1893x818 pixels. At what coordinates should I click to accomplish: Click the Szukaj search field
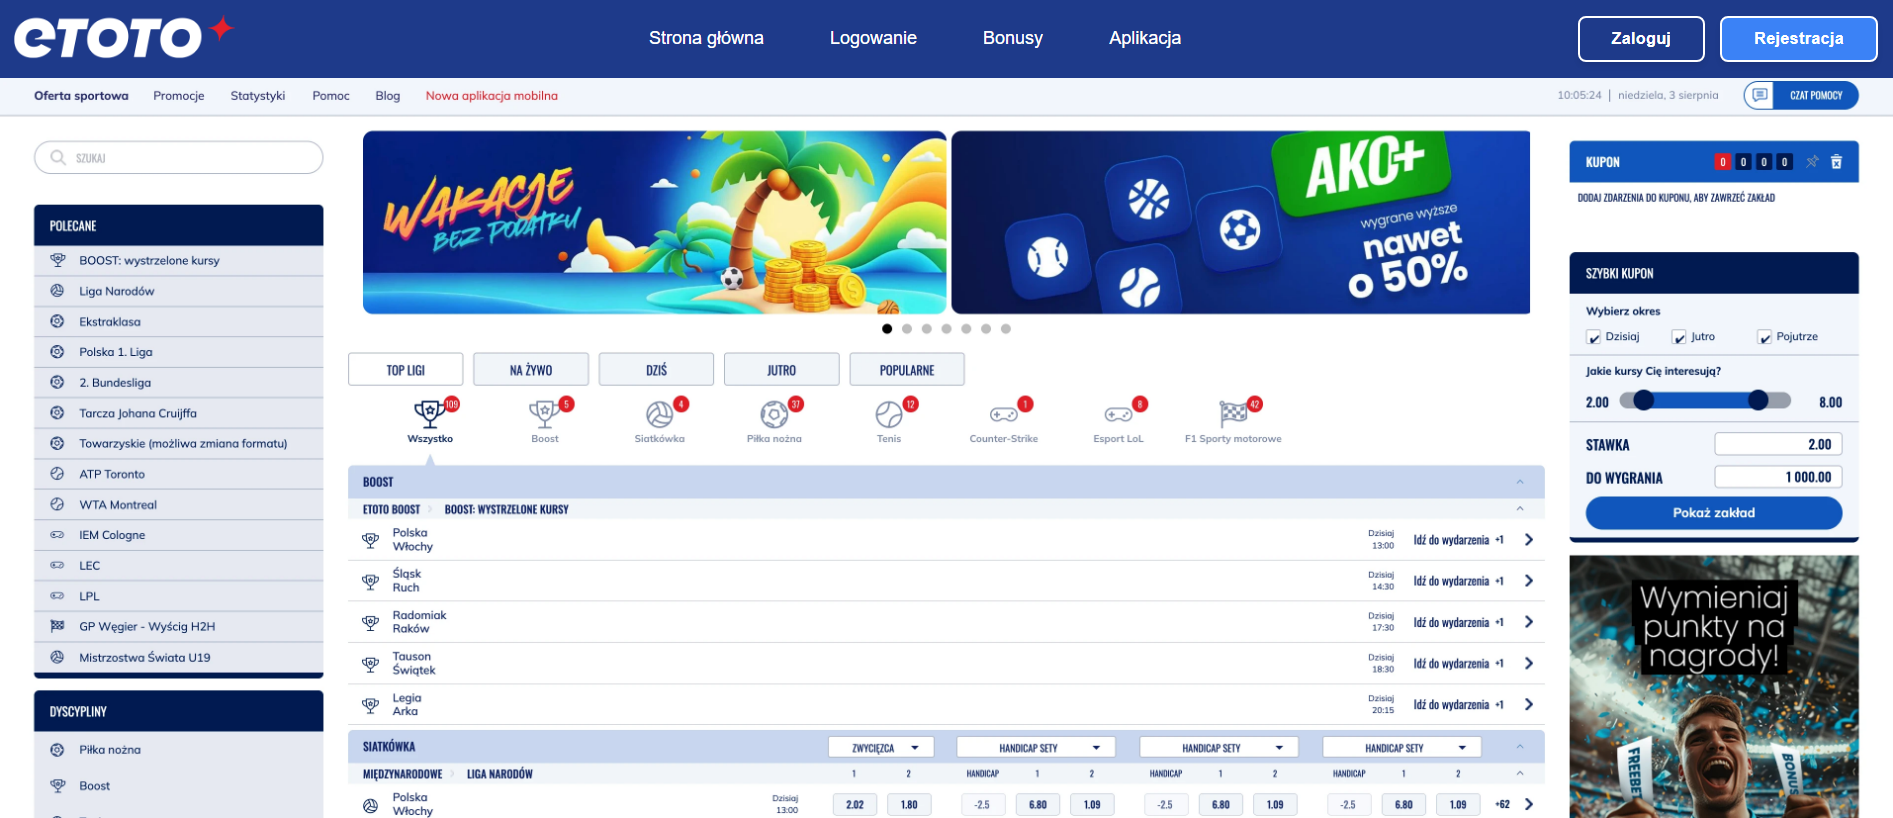point(179,157)
